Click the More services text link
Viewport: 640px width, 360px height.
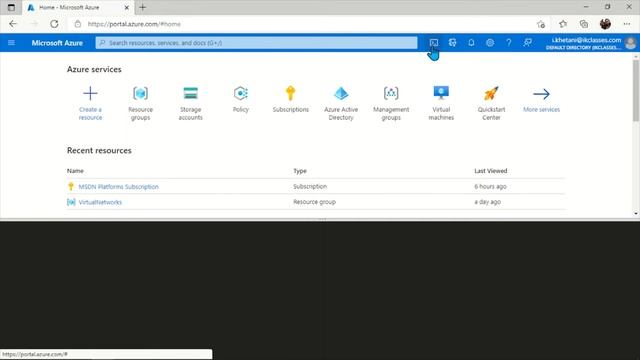click(x=541, y=109)
